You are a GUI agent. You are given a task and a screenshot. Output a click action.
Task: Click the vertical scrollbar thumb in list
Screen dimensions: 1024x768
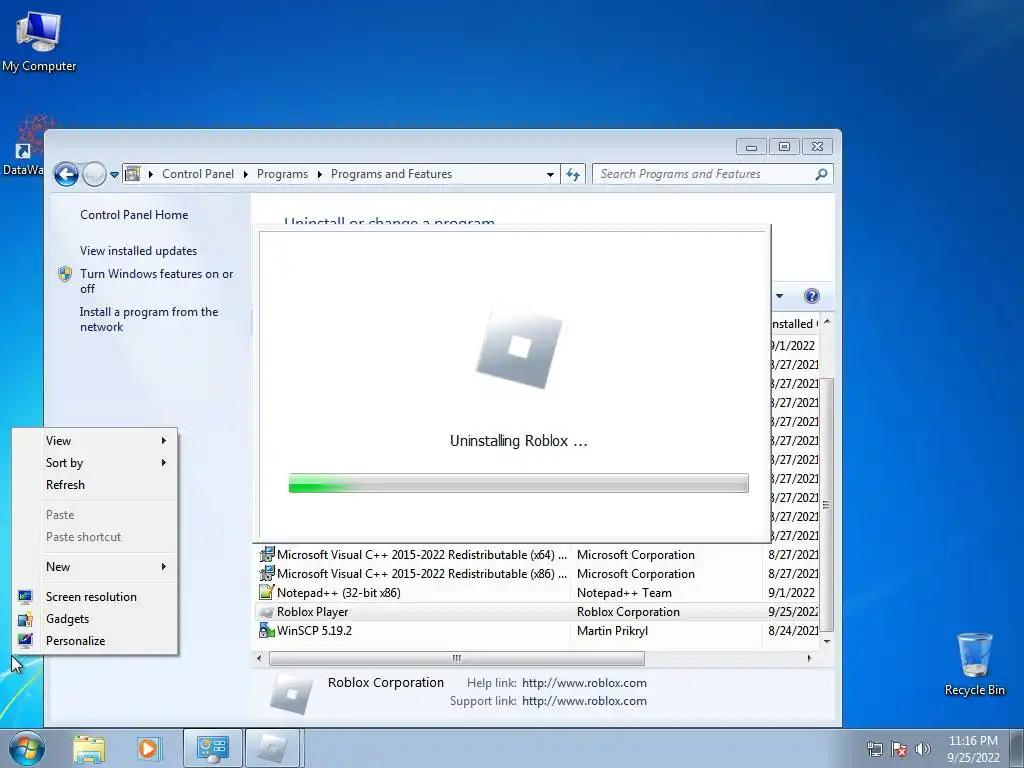(827, 504)
